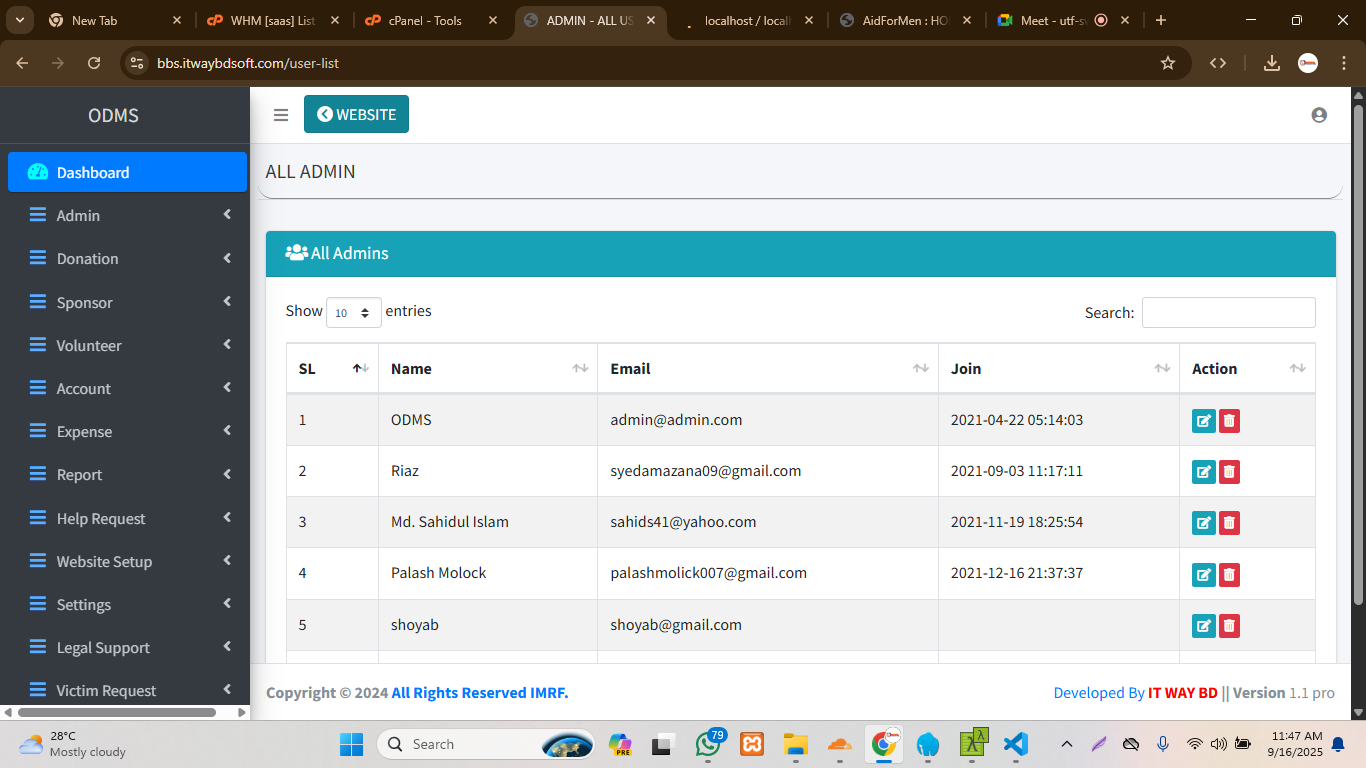Open the Show entries count dropdown
Screen dimensions: 1366x768
pos(353,313)
